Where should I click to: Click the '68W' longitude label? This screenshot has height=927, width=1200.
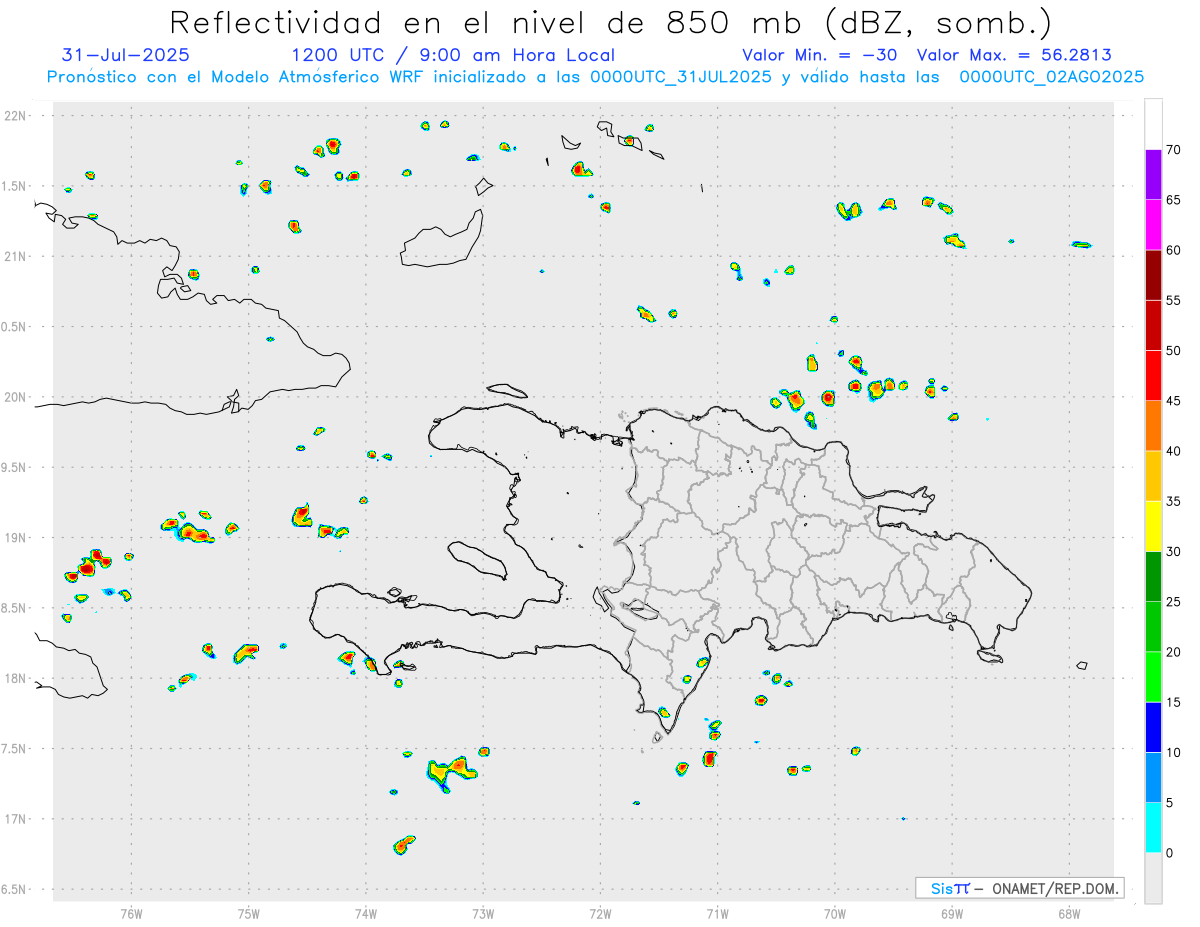pyautogui.click(x=1069, y=912)
